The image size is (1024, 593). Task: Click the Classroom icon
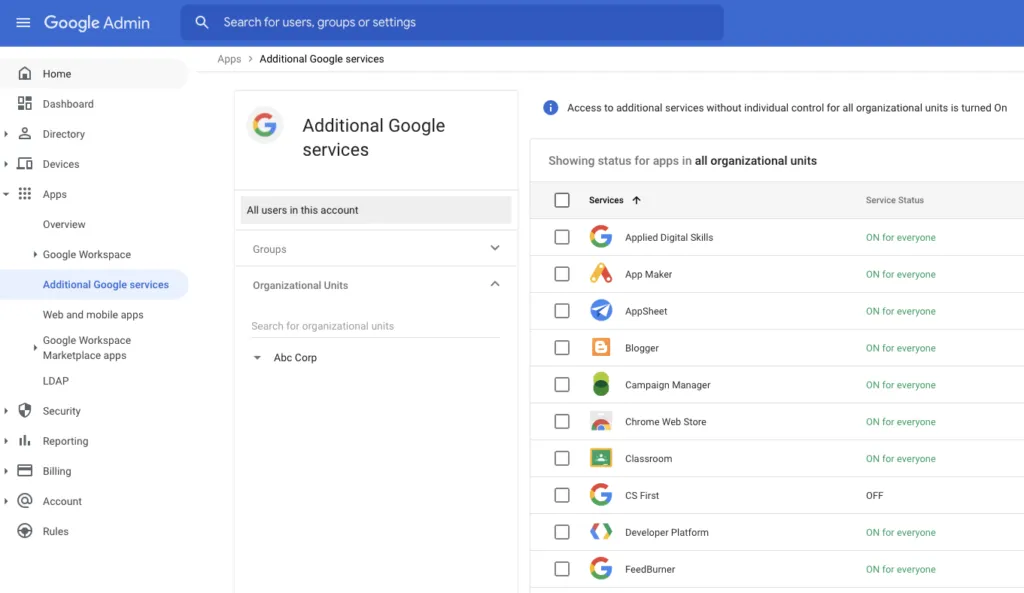(x=601, y=458)
